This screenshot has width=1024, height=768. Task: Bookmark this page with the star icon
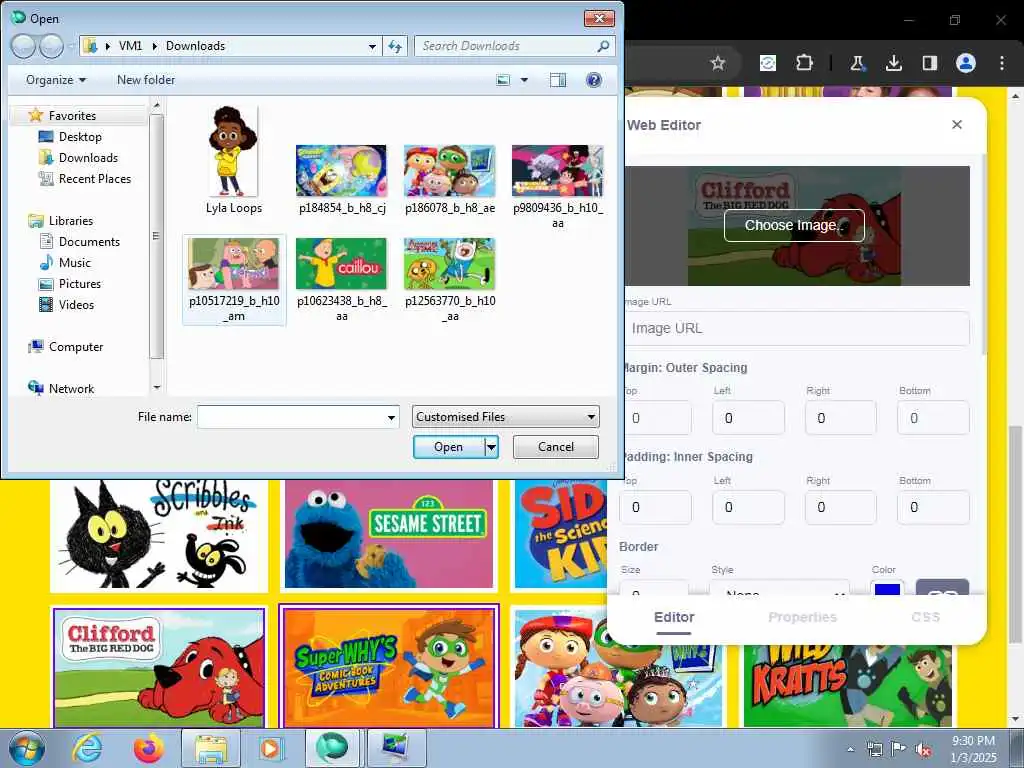[718, 63]
